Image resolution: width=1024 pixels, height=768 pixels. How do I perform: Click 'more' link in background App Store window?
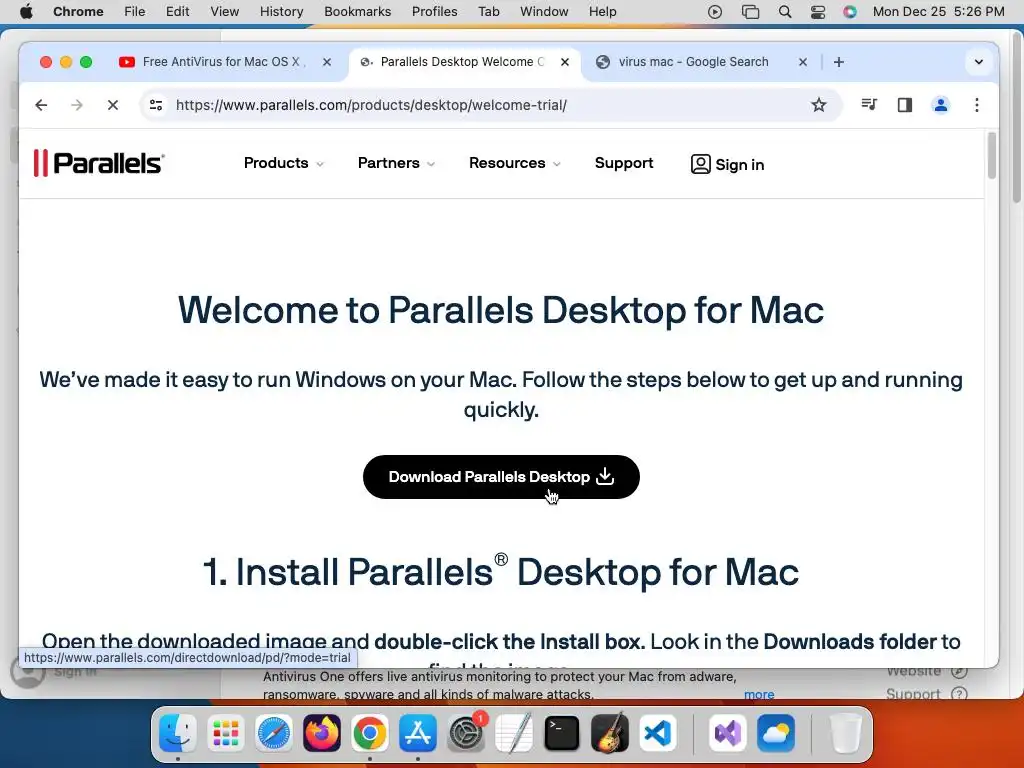coord(759,694)
